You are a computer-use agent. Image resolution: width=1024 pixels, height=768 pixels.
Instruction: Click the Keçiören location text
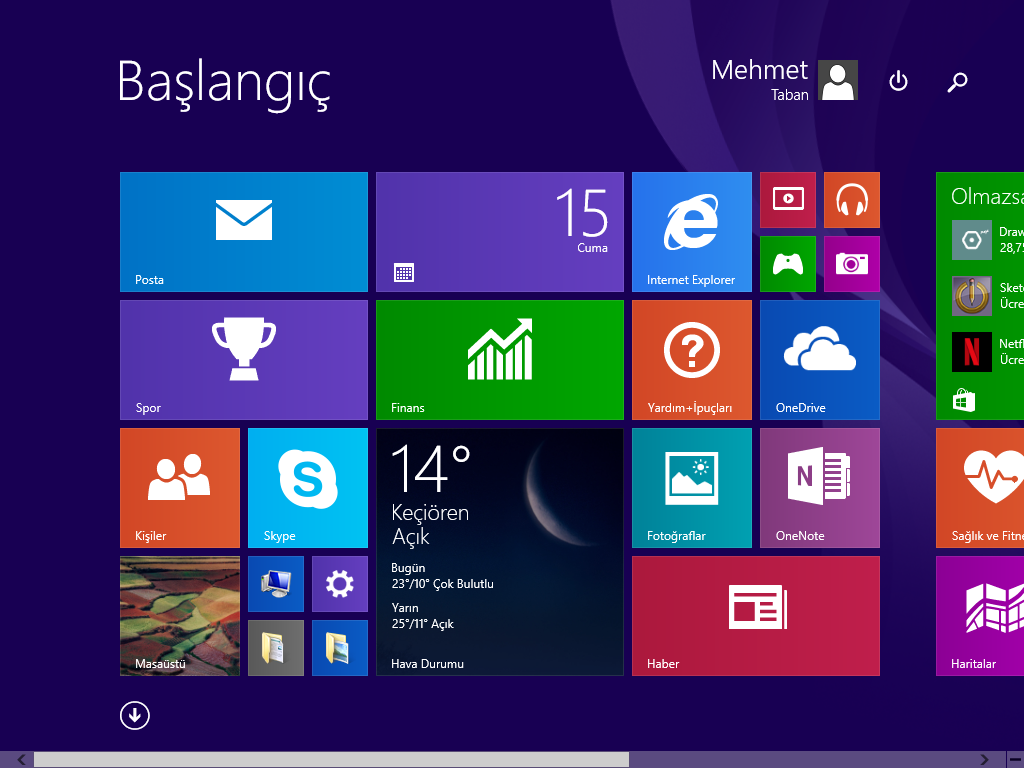pos(430,513)
